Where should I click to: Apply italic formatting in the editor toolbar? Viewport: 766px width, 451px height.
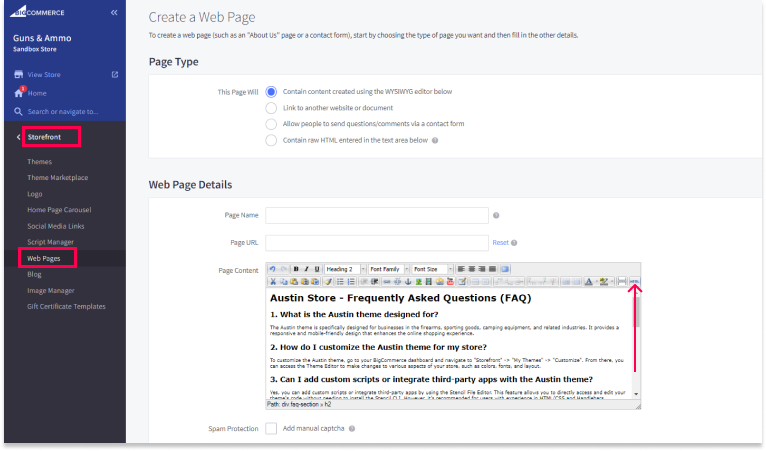(306, 269)
